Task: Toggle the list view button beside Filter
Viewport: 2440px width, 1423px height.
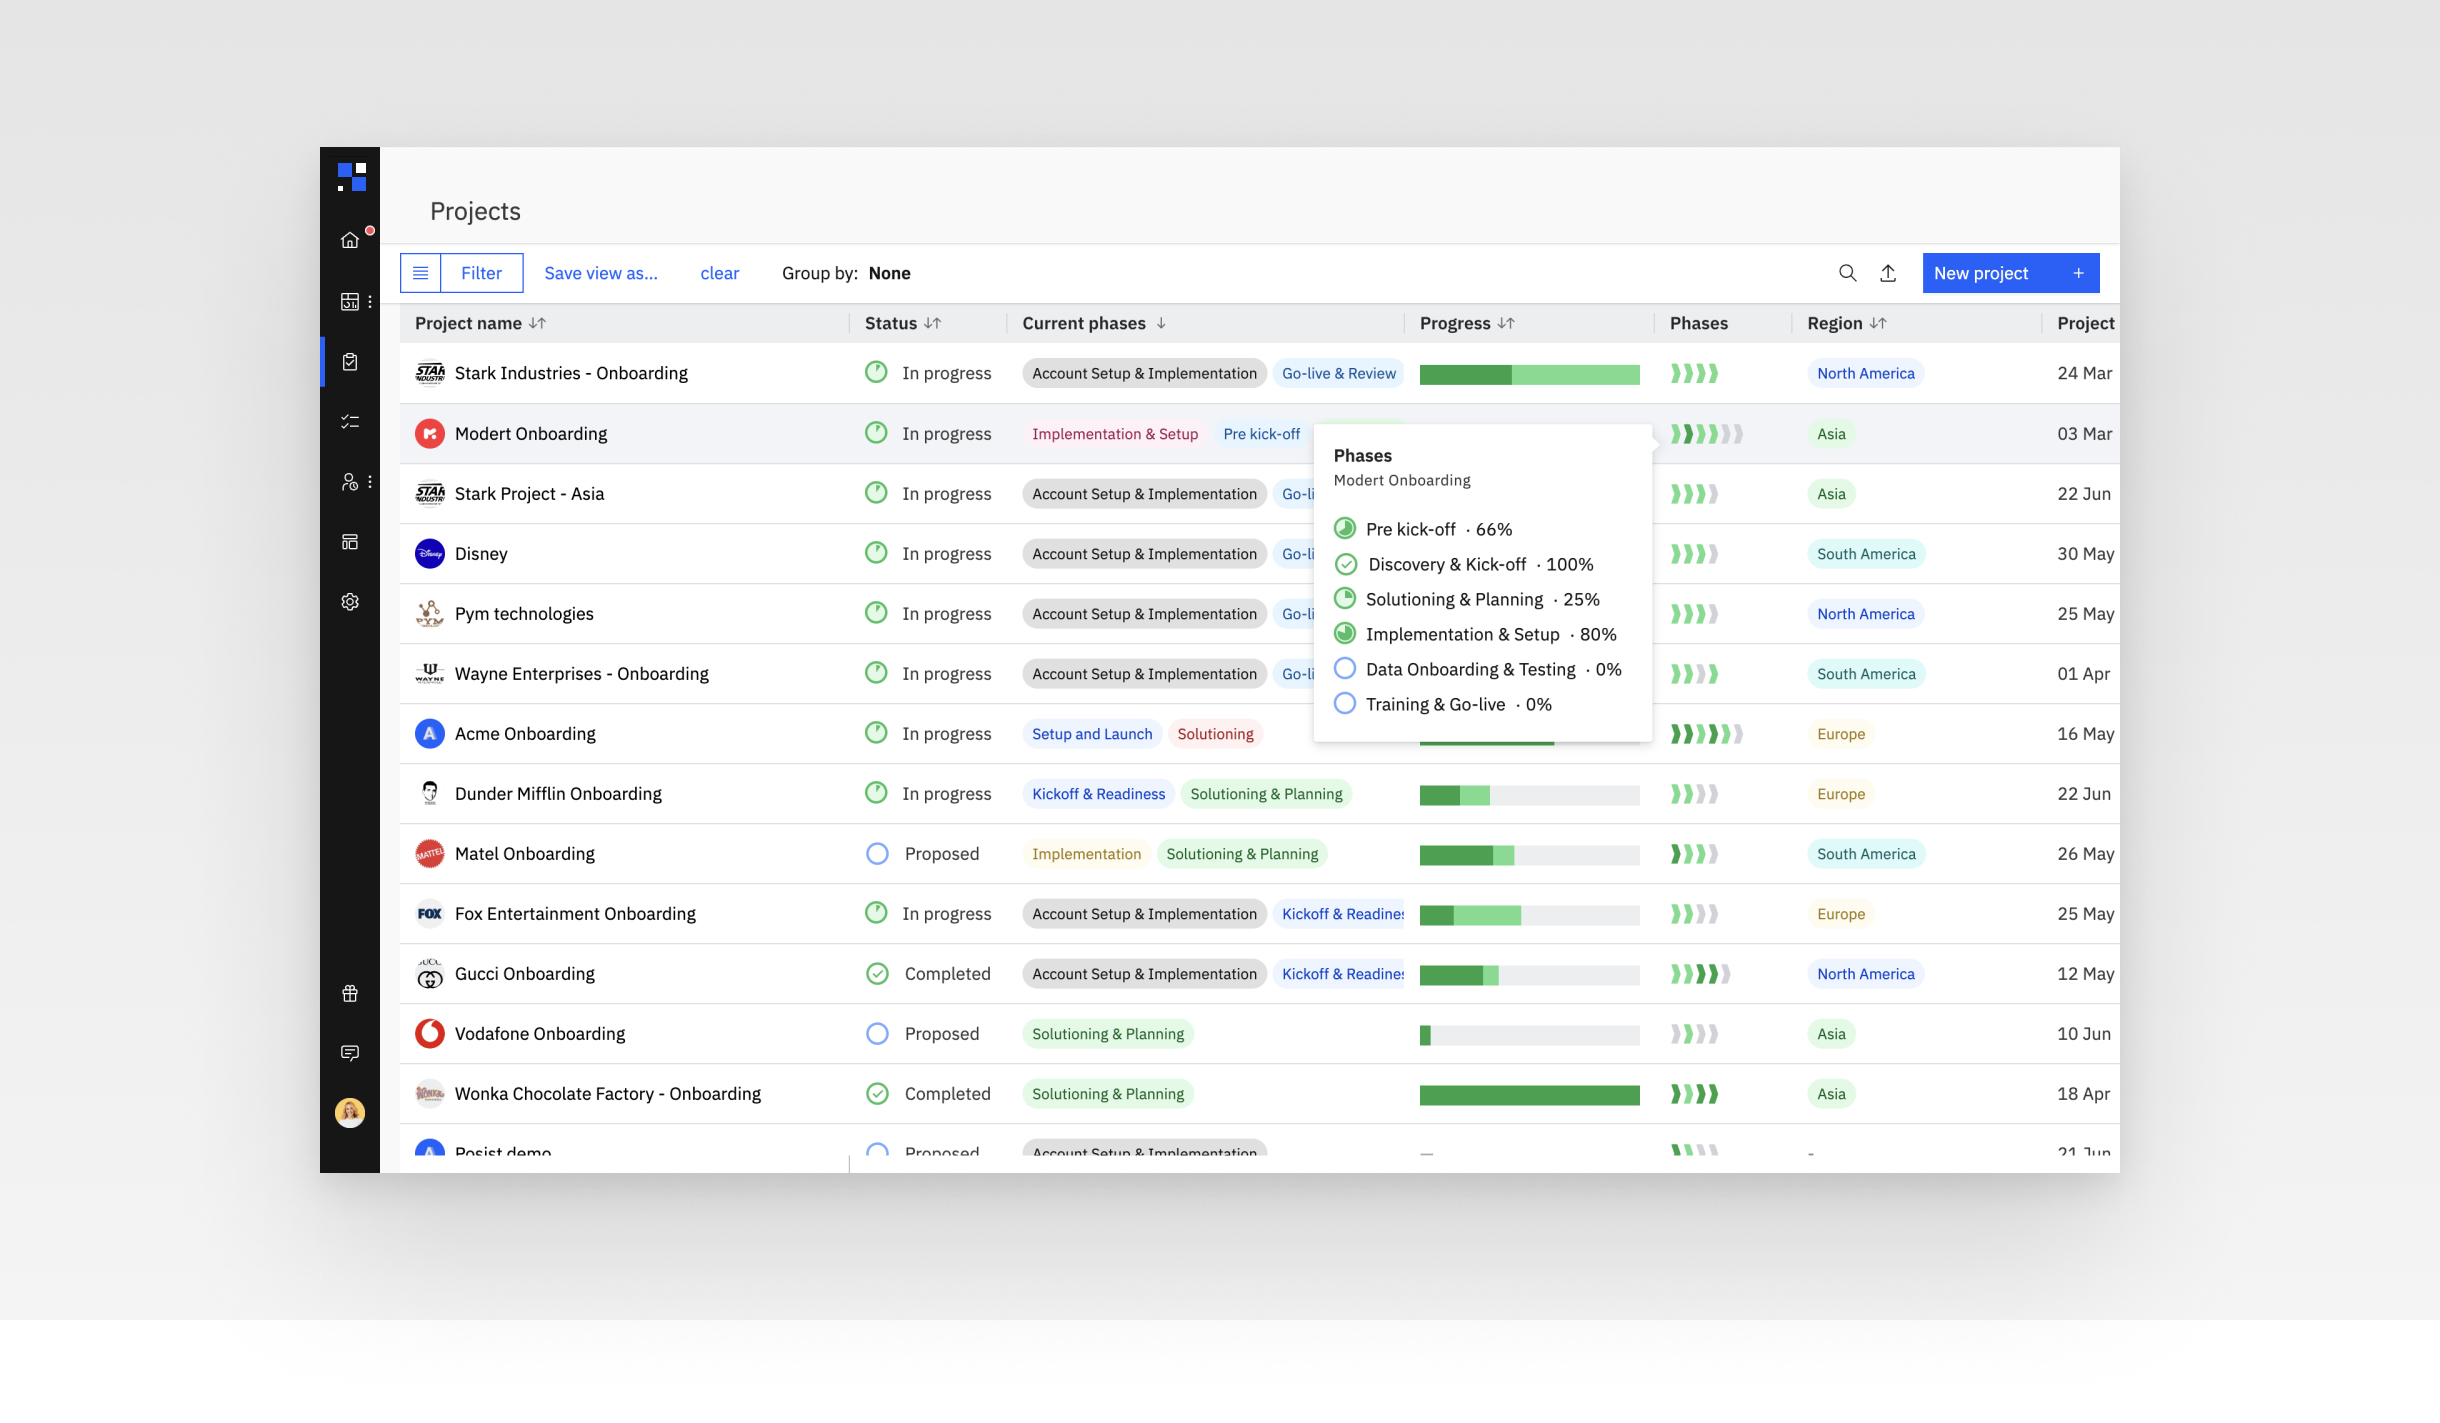Action: [421, 273]
